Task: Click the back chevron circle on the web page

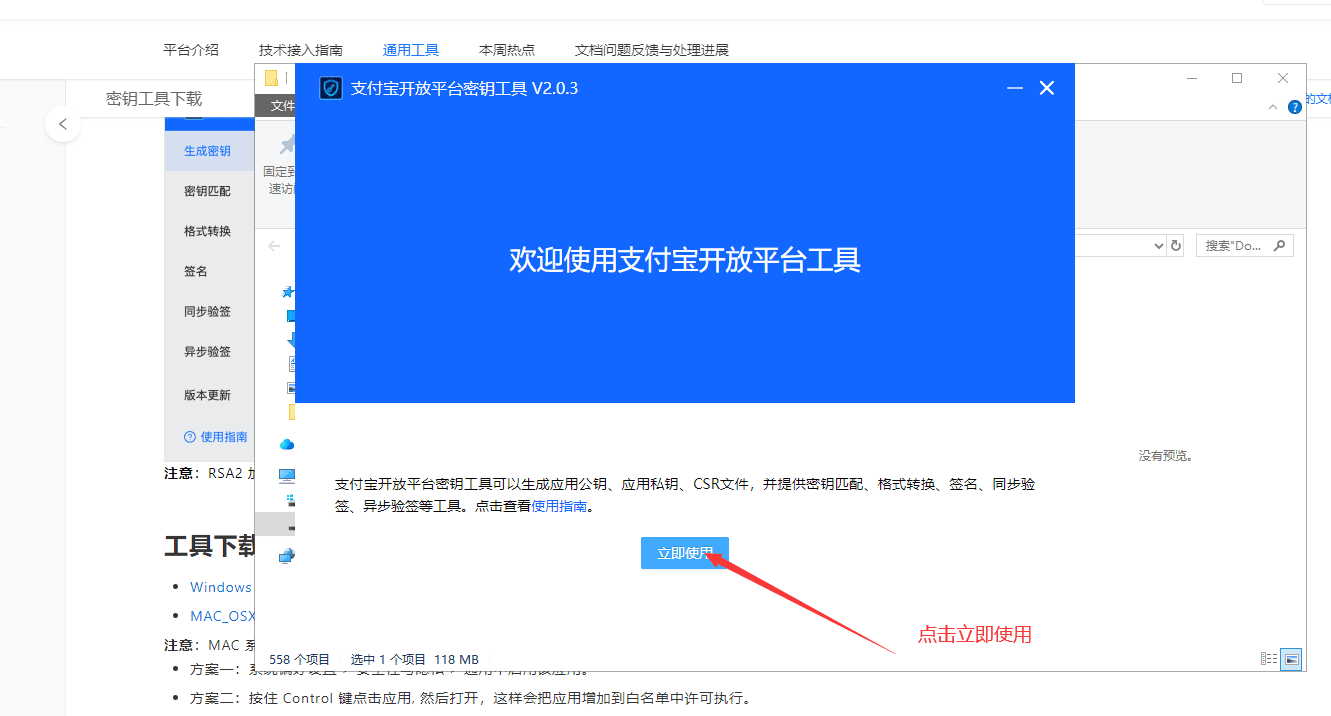Action: click(x=63, y=124)
